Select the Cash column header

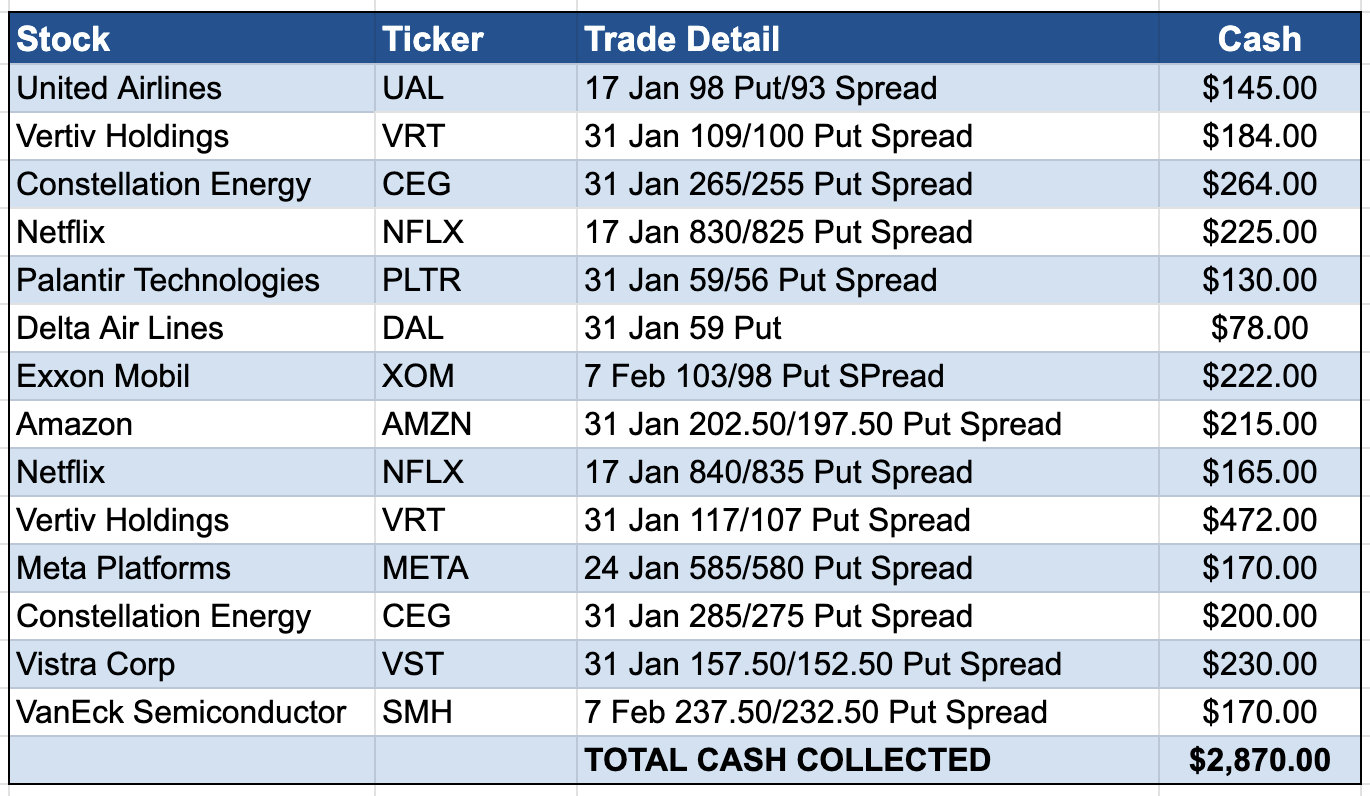[1259, 39]
